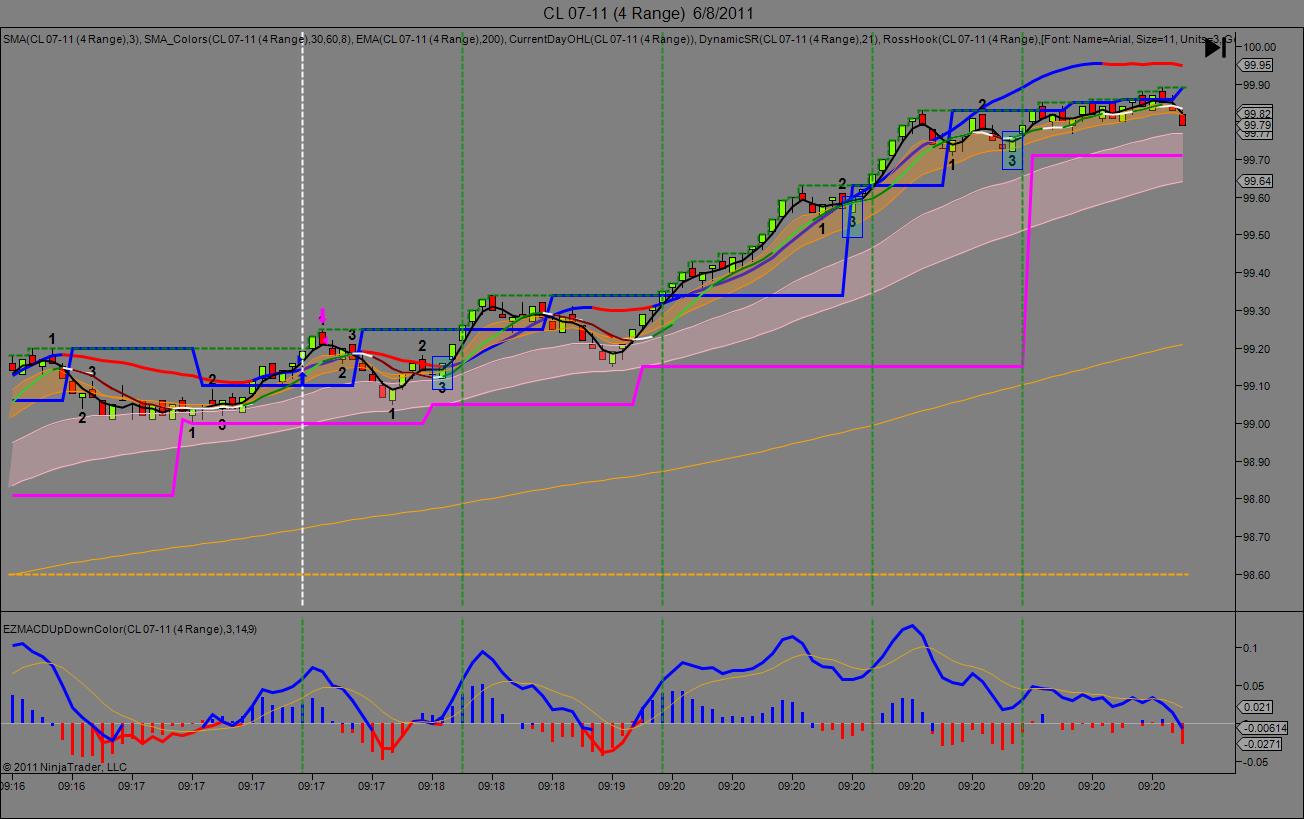
Task: Select the chart title CL 07-11 (4 Range) 6/8/2011
Action: tap(648, 13)
